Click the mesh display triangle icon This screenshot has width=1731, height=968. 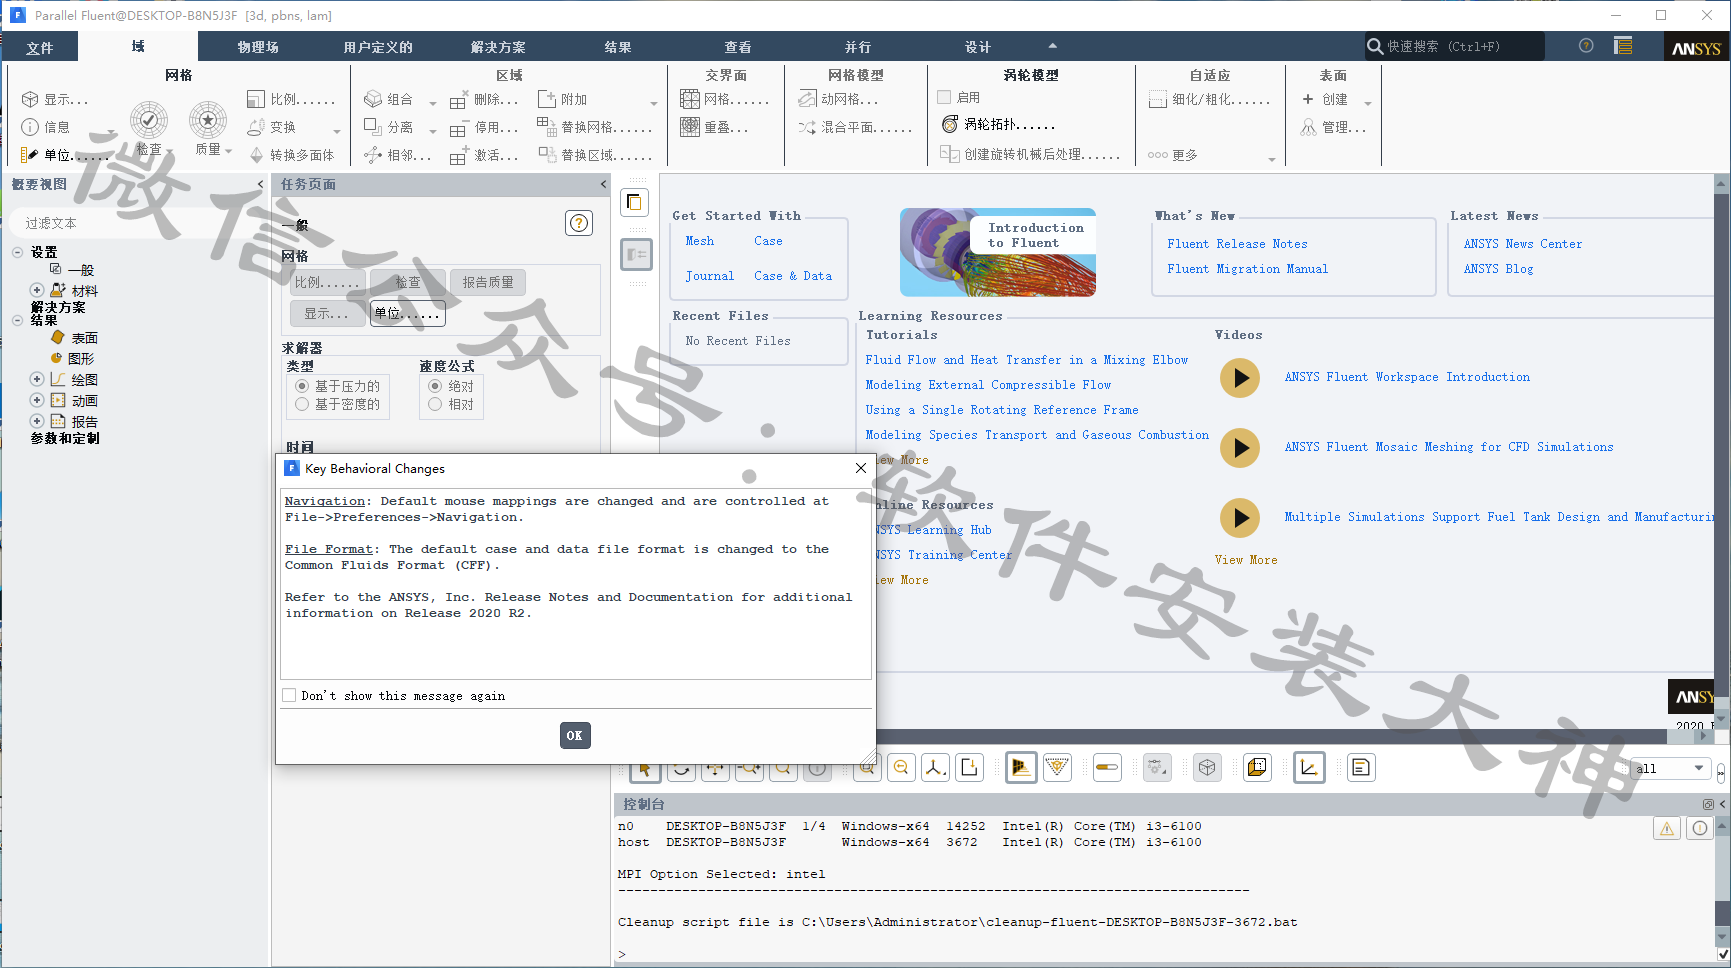[1057, 767]
